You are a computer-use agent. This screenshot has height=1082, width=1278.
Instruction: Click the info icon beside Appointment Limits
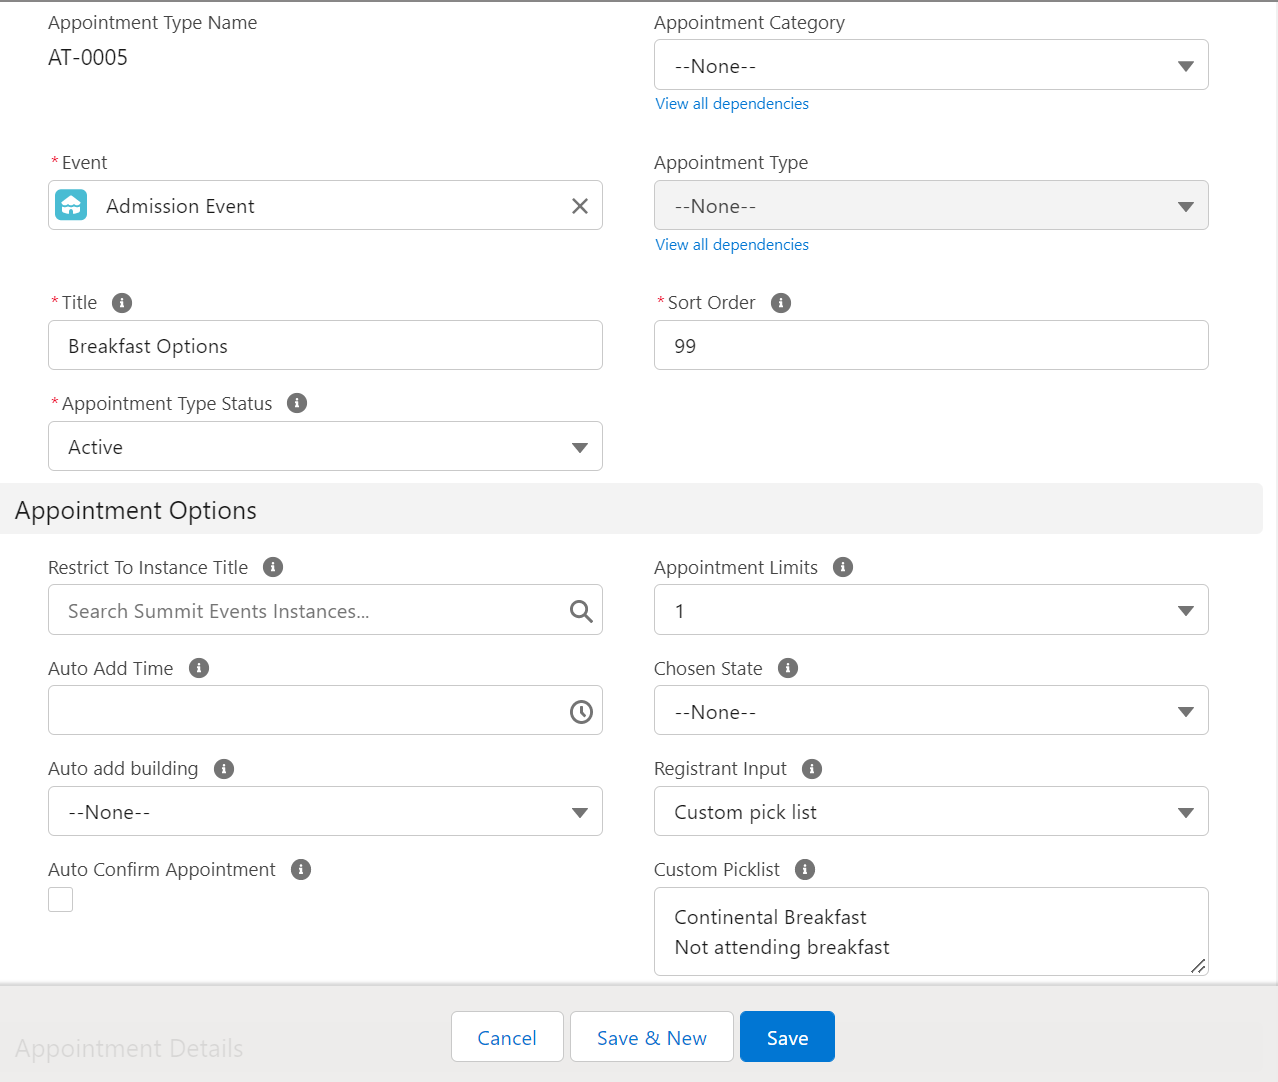click(842, 567)
